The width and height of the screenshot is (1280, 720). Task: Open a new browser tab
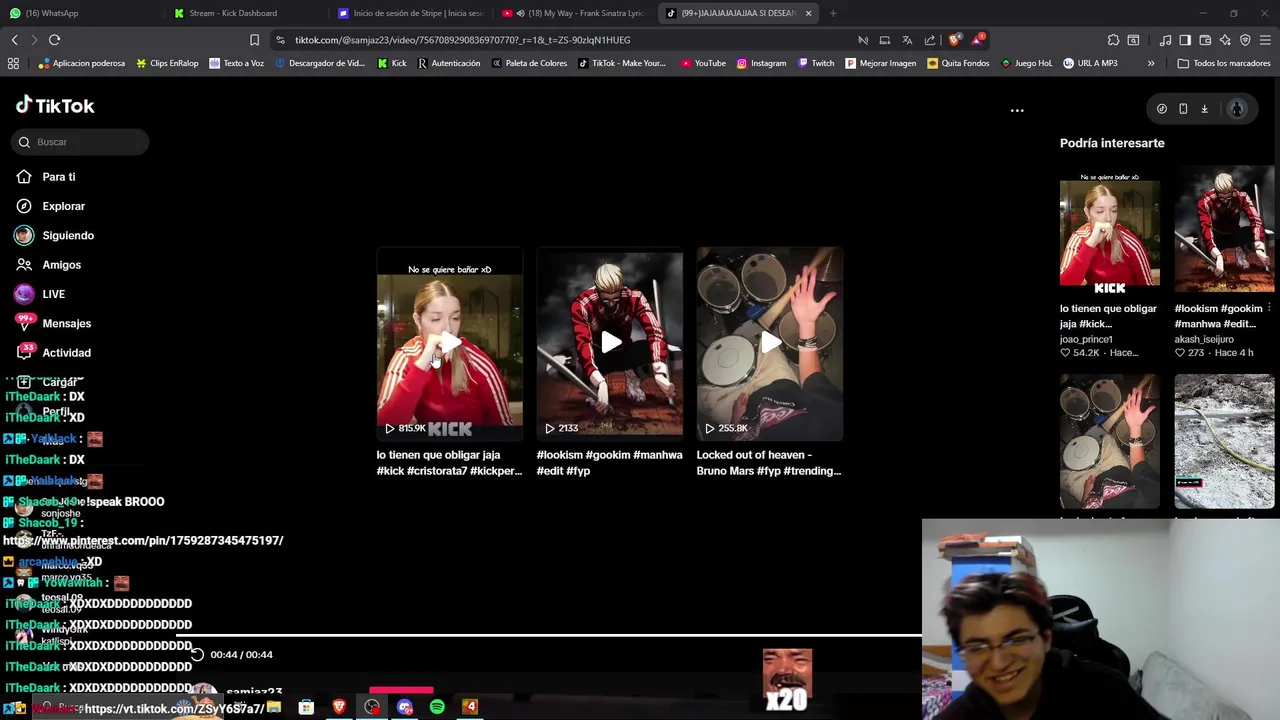pos(833,13)
